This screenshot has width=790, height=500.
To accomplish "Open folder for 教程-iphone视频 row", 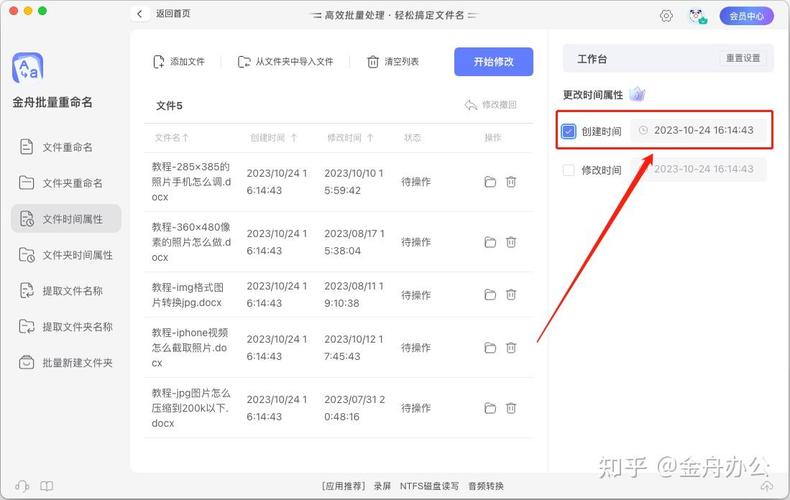I will coord(490,348).
